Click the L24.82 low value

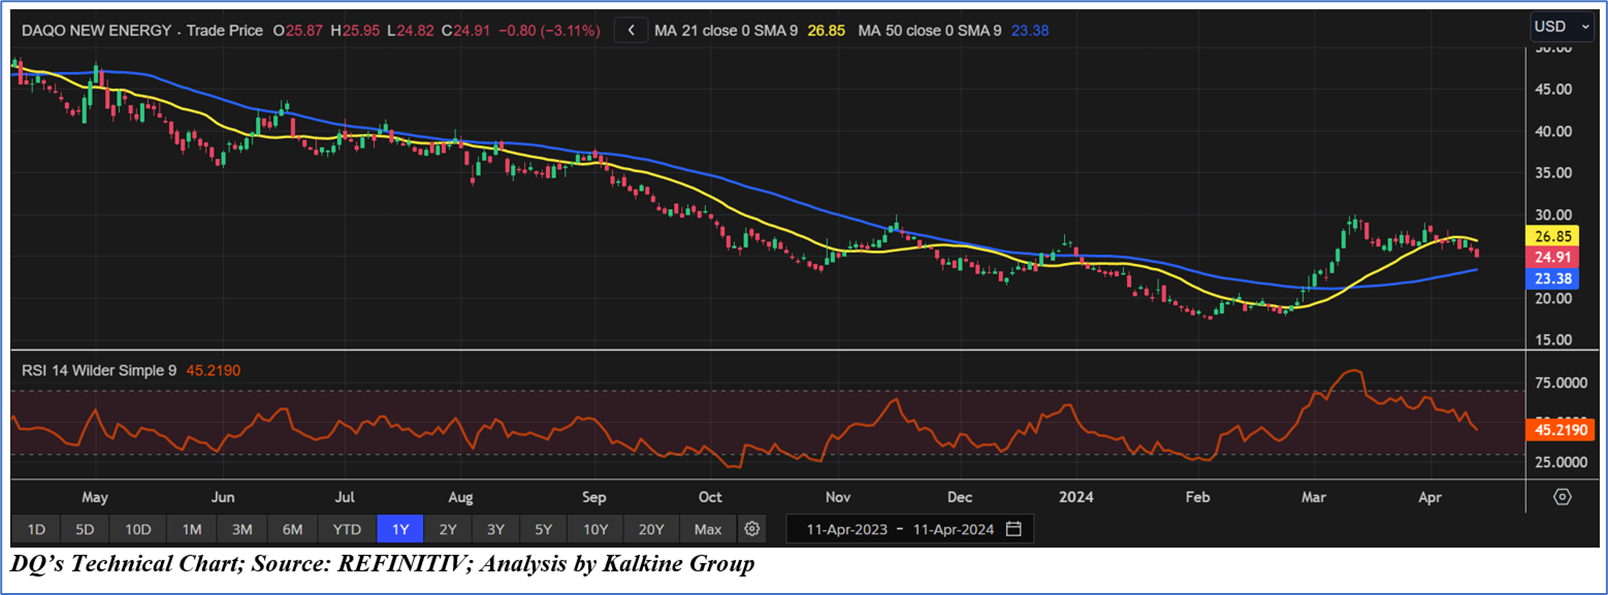pyautogui.click(x=409, y=30)
